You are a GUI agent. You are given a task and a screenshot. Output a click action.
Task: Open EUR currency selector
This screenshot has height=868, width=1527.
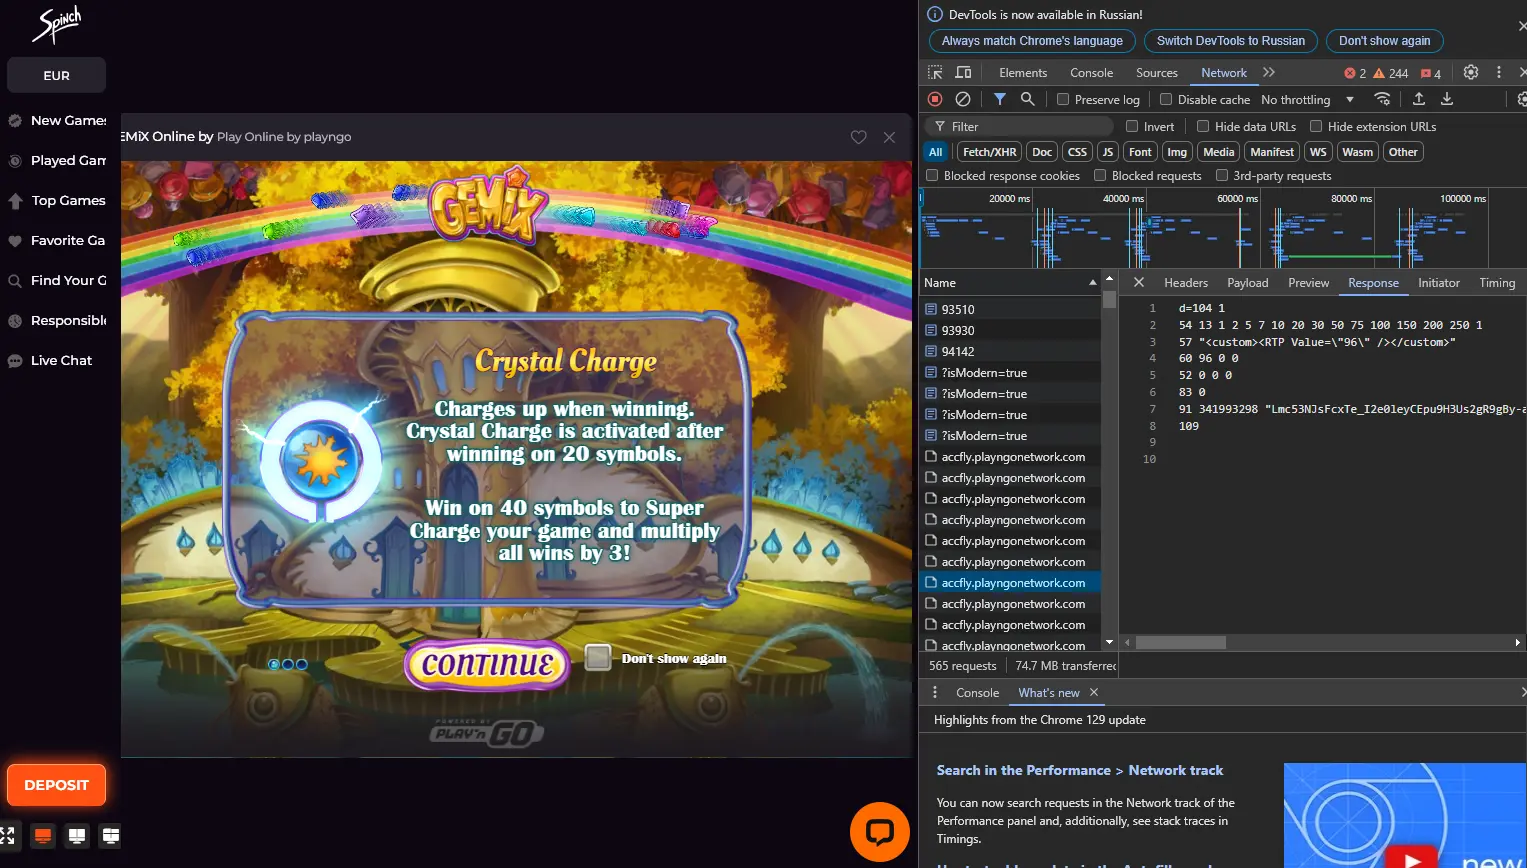pos(56,75)
